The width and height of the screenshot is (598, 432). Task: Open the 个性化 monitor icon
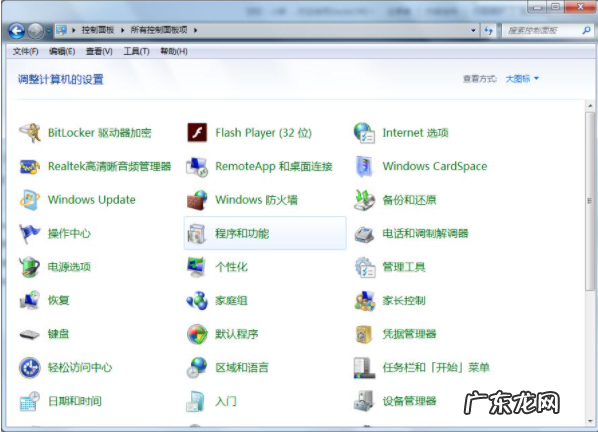[197, 267]
